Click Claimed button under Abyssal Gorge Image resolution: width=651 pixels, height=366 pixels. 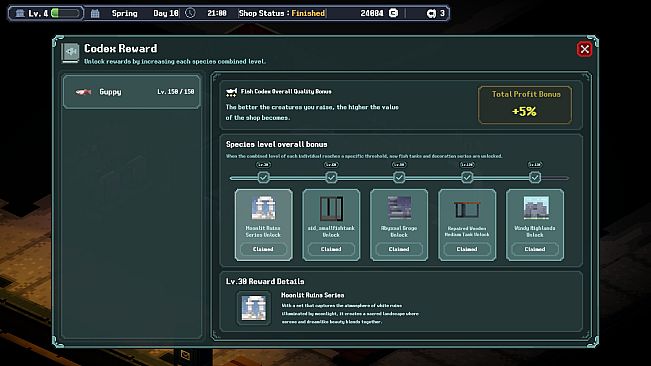pos(399,249)
